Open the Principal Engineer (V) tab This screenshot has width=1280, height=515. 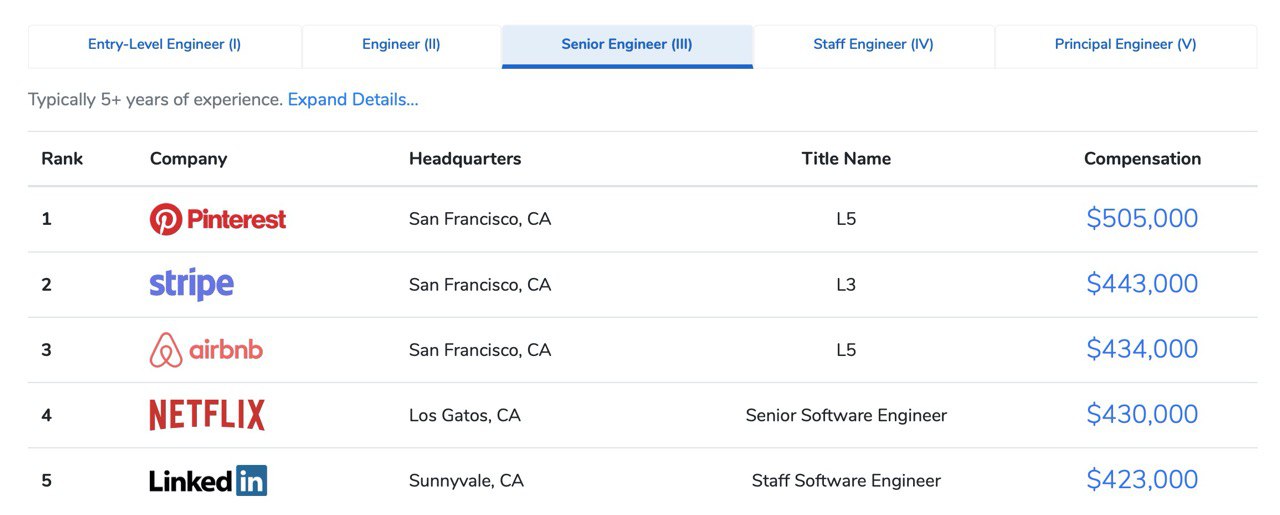click(x=1126, y=45)
